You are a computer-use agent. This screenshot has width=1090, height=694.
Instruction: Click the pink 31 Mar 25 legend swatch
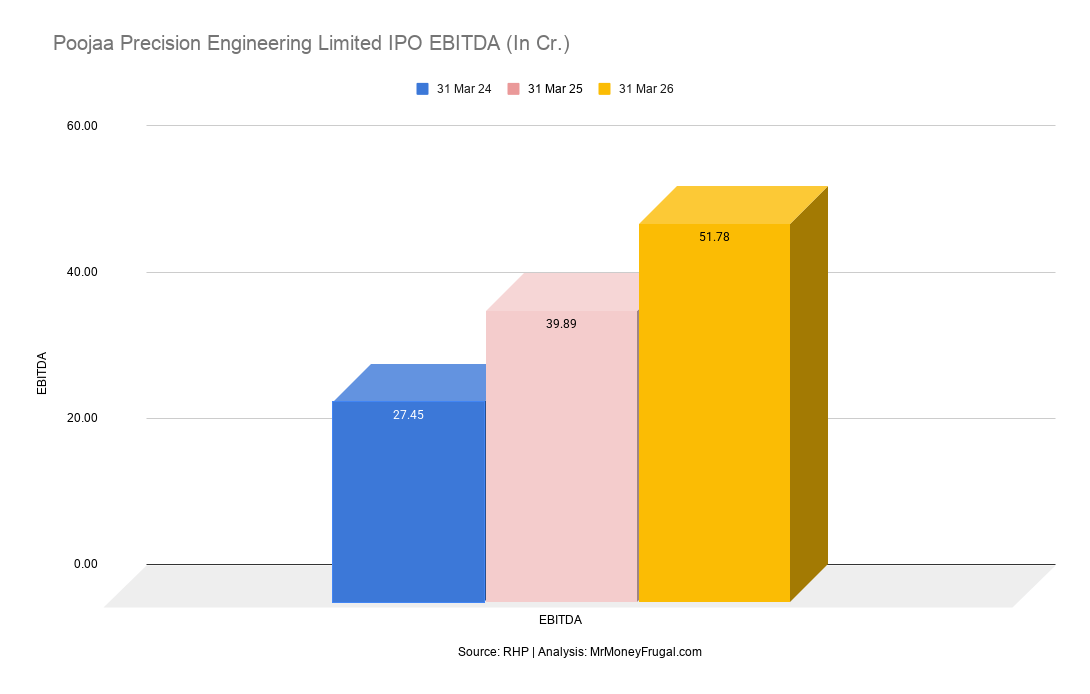(x=514, y=89)
